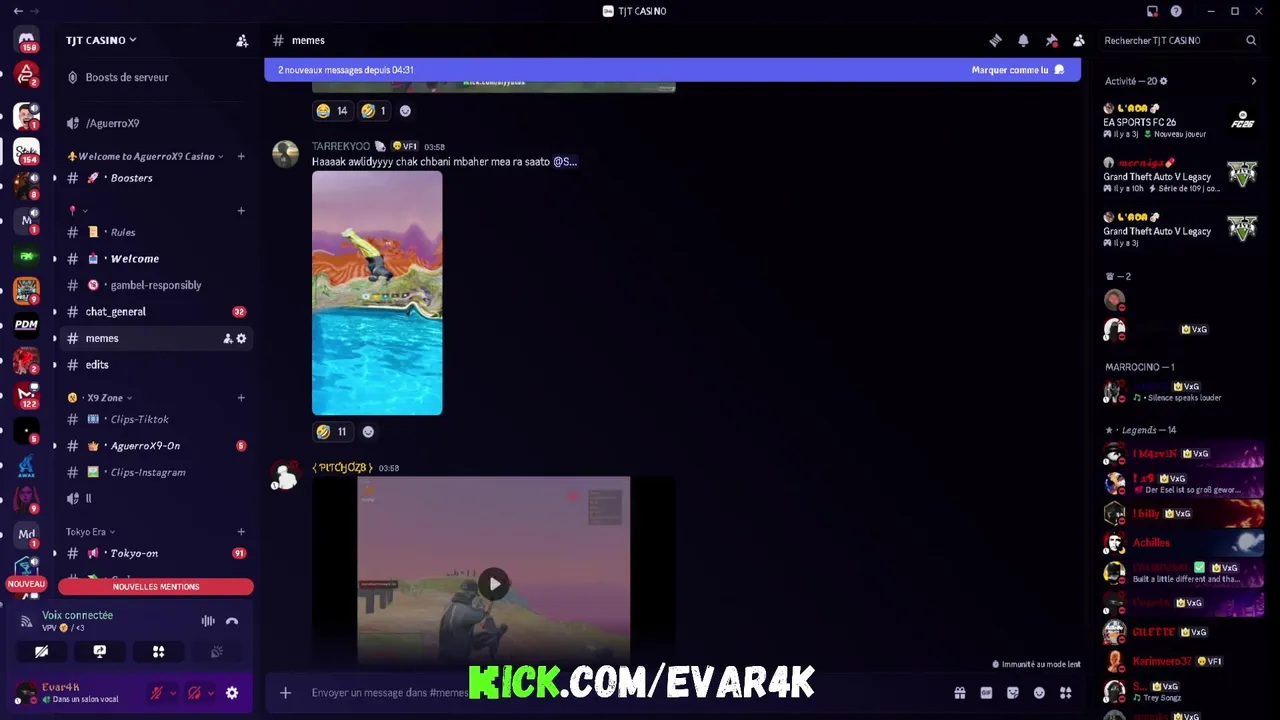The height and width of the screenshot is (720, 1280).
Task: Invite people icon beside server name
Action: [242, 40]
